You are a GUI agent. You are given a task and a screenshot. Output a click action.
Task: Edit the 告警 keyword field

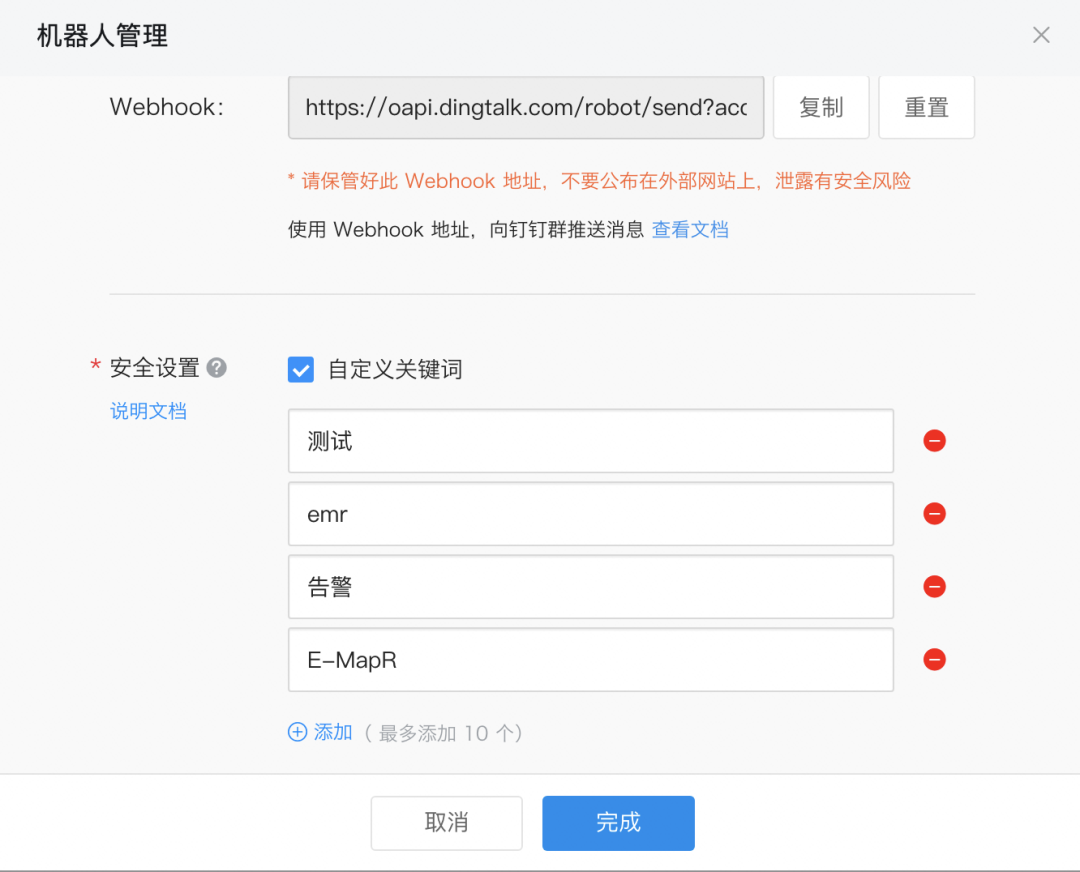point(591,587)
